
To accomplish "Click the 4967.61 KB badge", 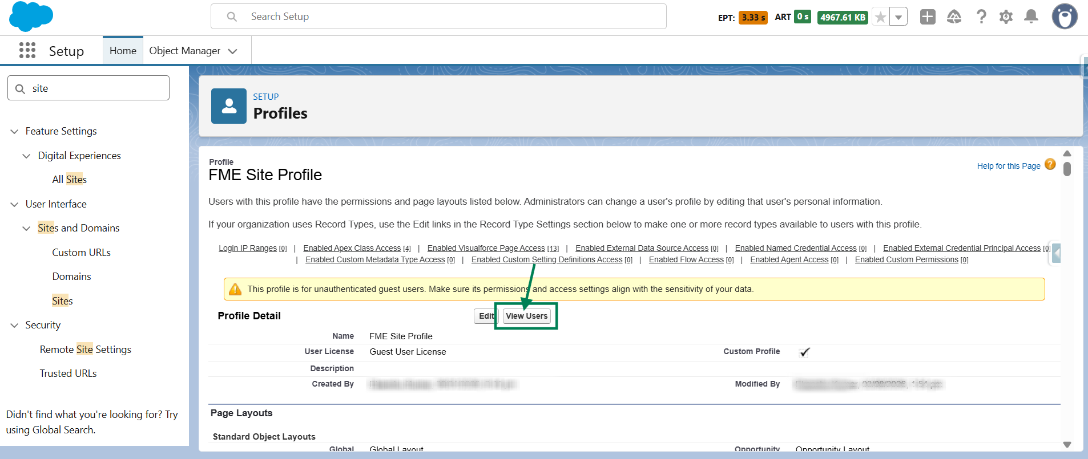I will click(842, 17).
